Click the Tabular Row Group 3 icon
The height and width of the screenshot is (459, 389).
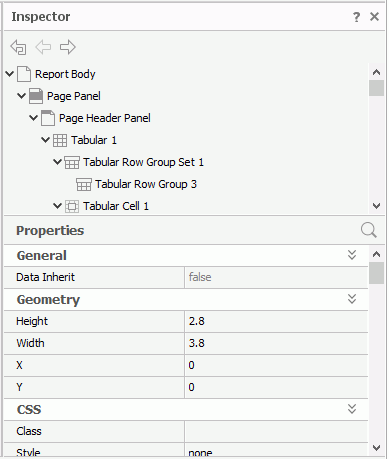84,184
